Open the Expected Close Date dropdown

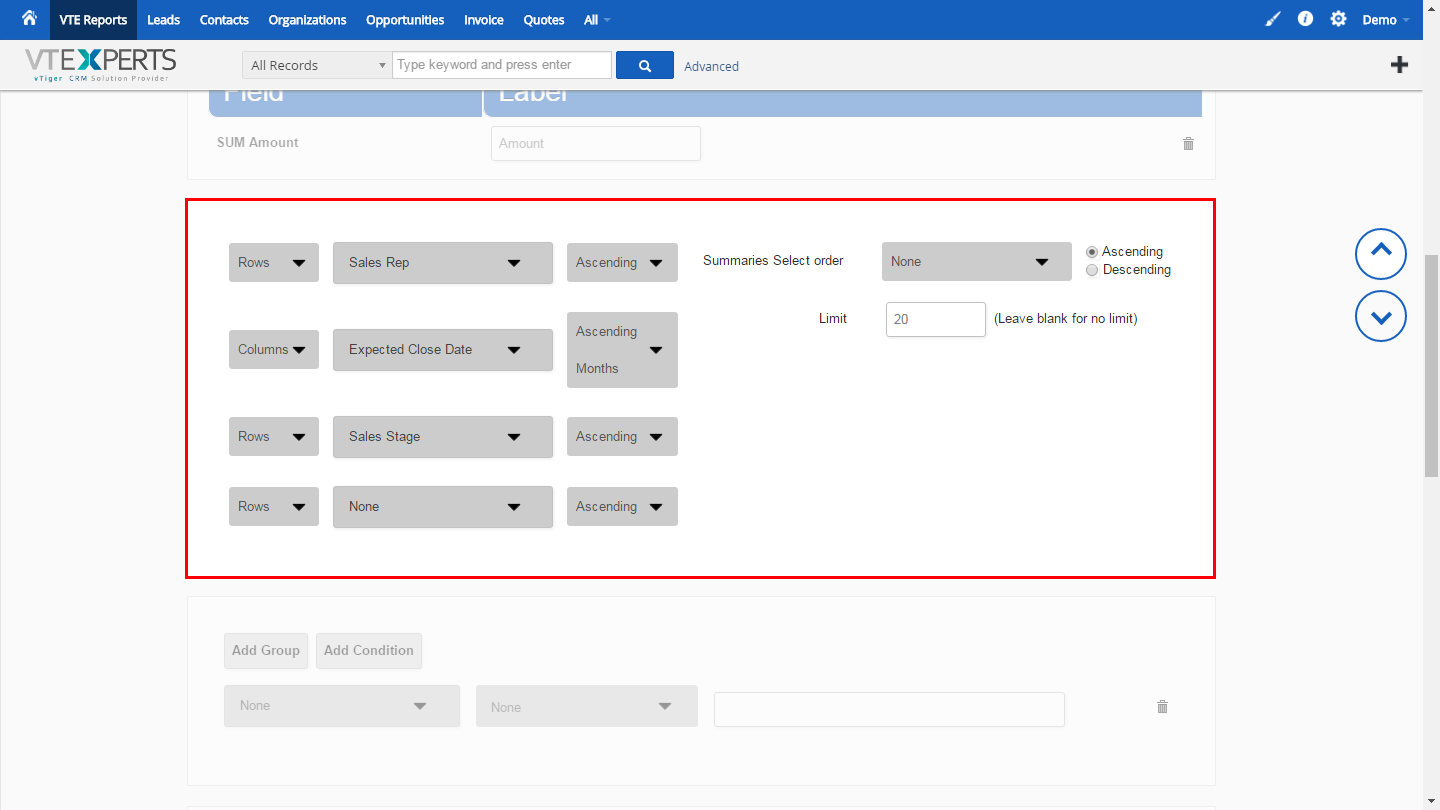tap(443, 349)
